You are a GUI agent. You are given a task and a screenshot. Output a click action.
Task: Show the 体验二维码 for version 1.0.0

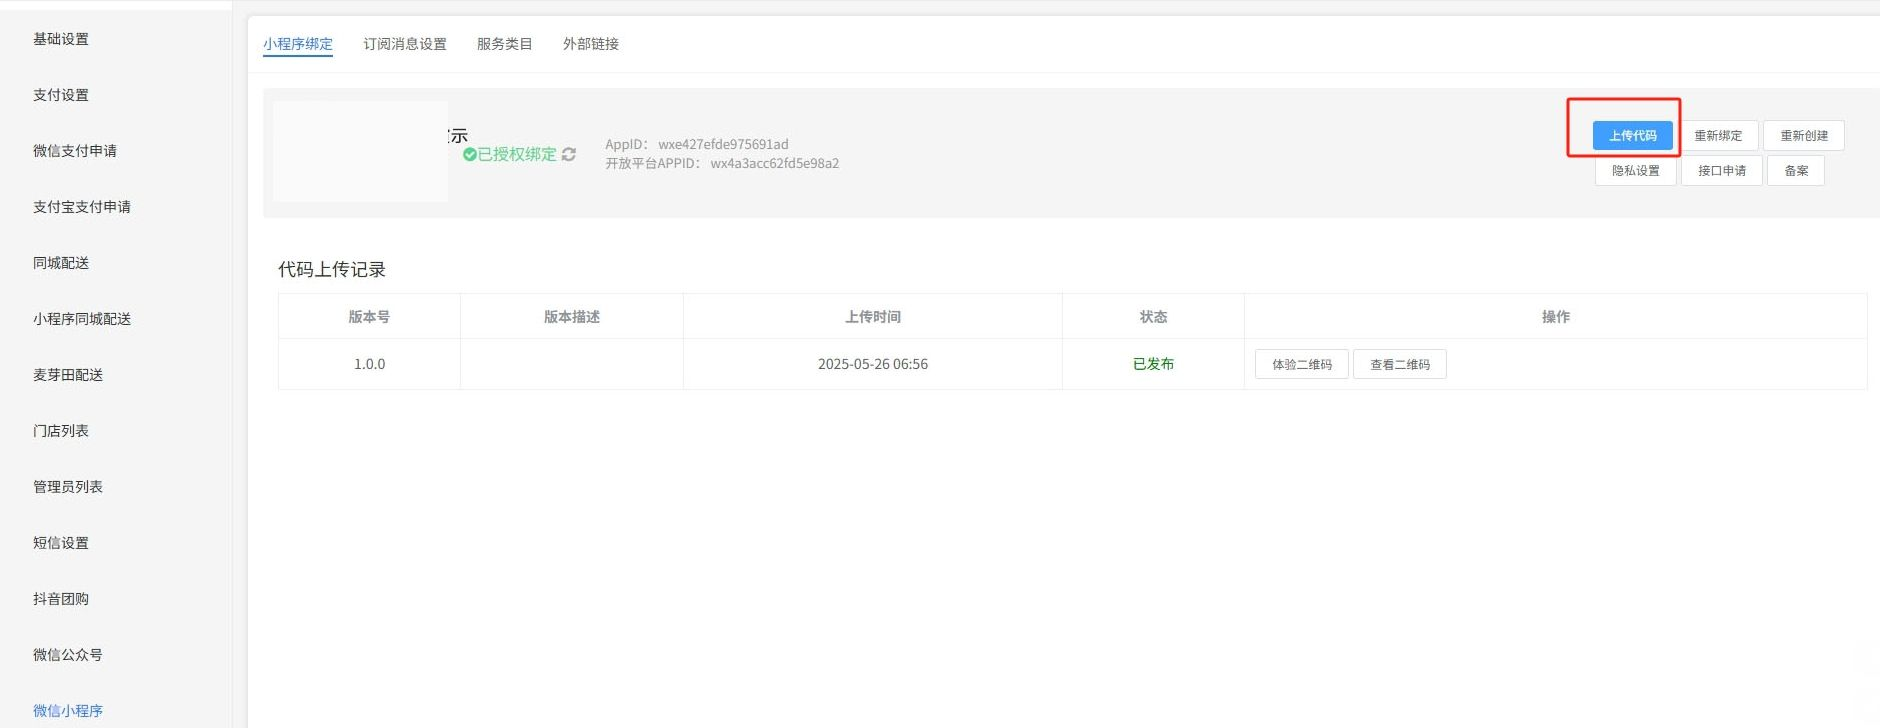pos(1301,365)
